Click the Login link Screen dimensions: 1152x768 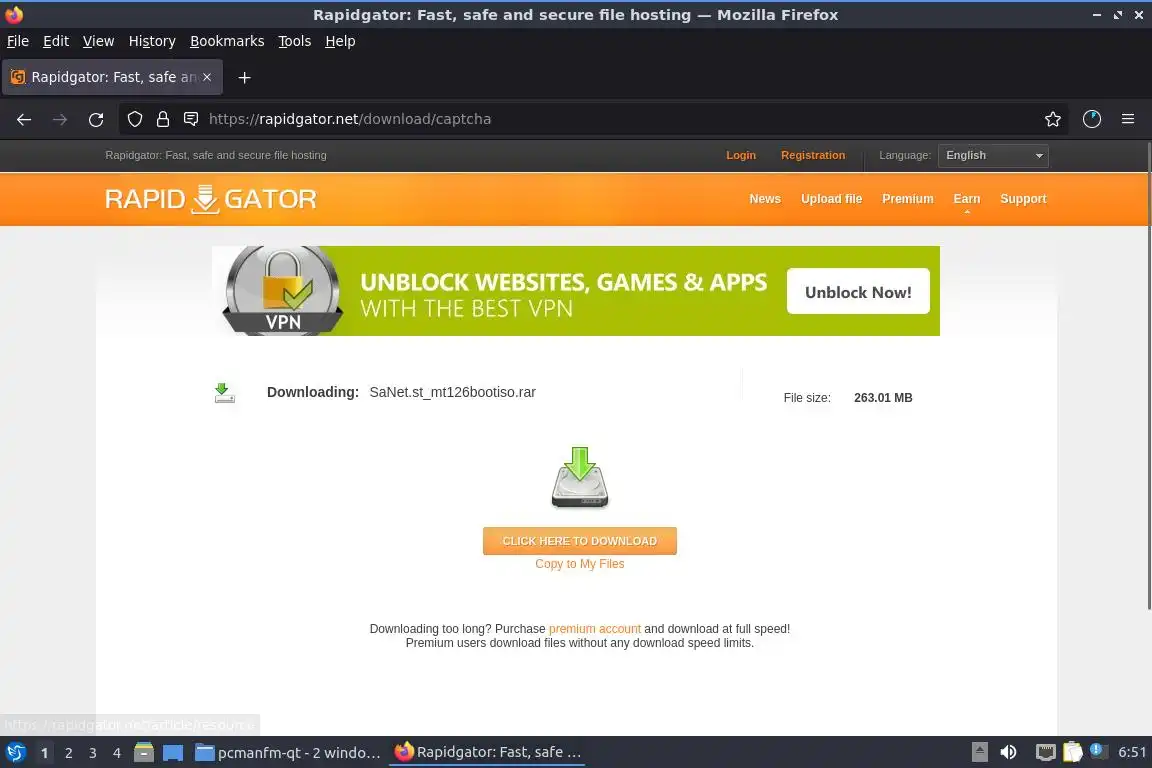741,156
